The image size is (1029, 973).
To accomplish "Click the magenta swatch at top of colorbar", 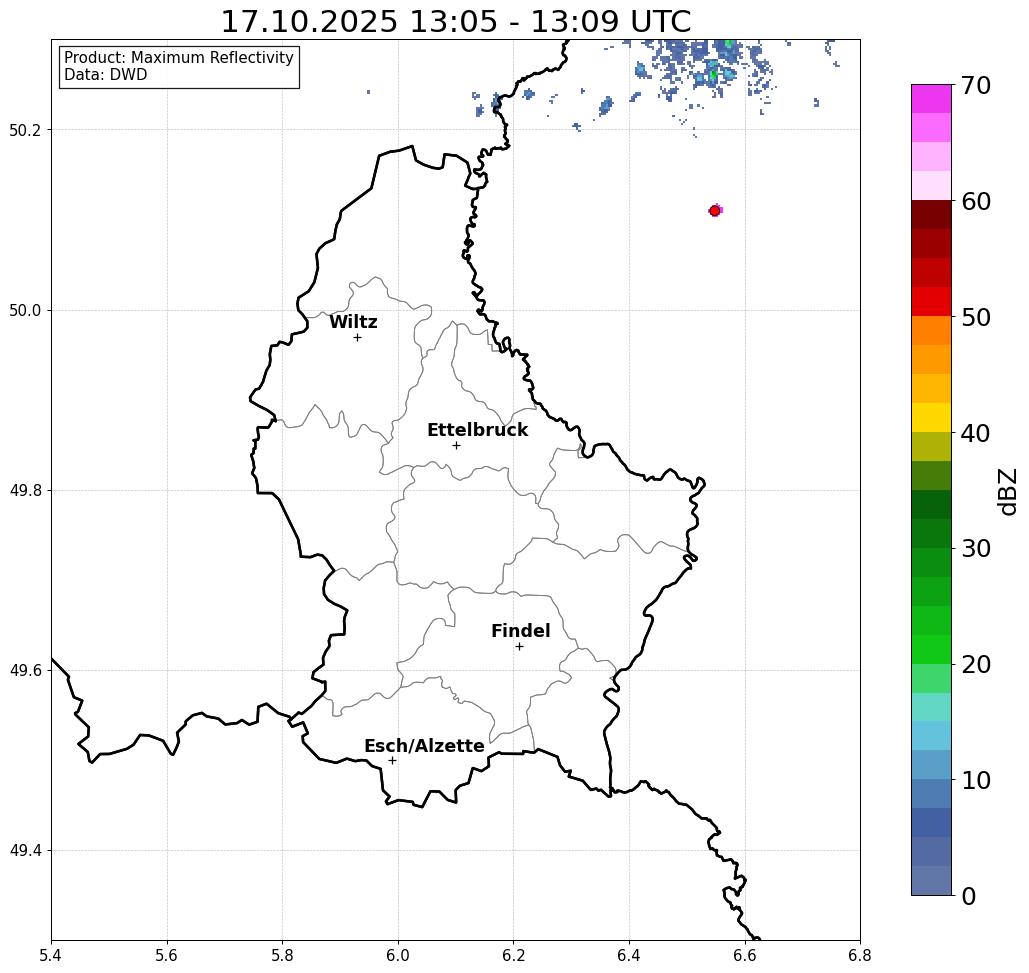I will pos(931,99).
